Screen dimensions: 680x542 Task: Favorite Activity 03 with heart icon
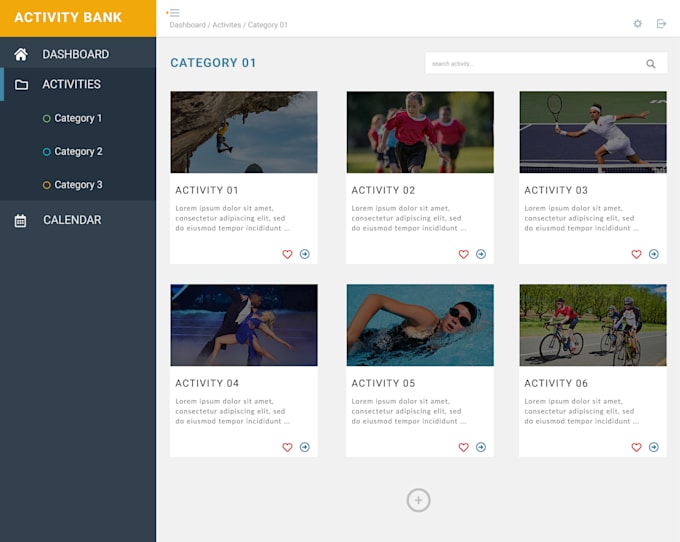click(636, 254)
